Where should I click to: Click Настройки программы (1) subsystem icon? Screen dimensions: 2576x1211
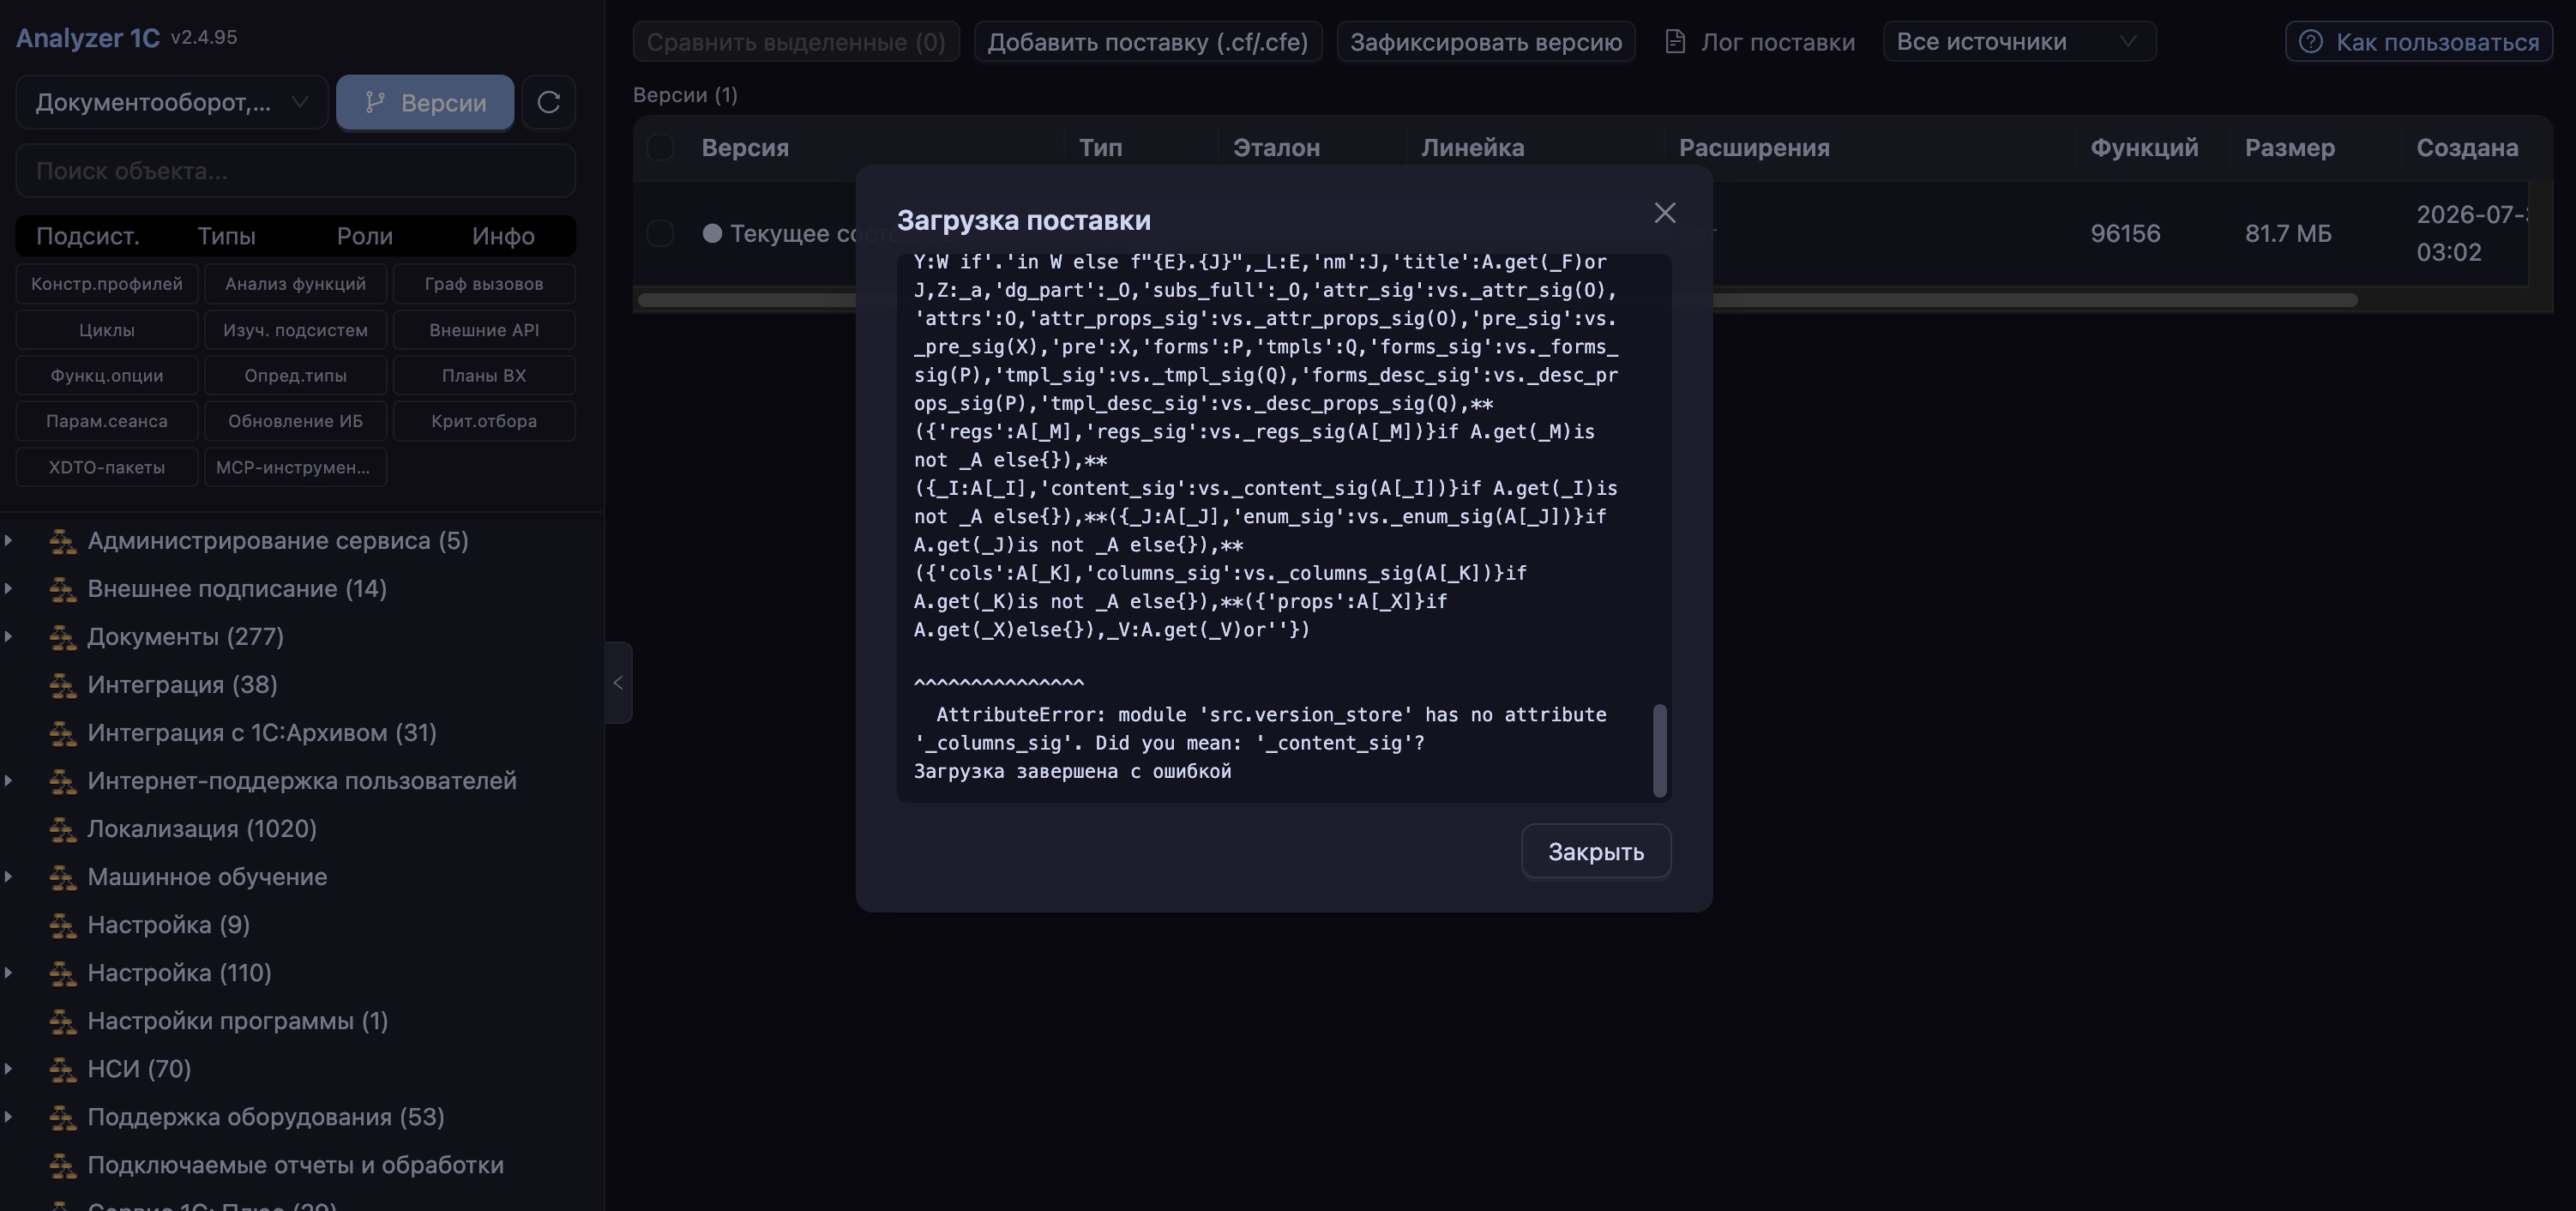pos(63,1021)
